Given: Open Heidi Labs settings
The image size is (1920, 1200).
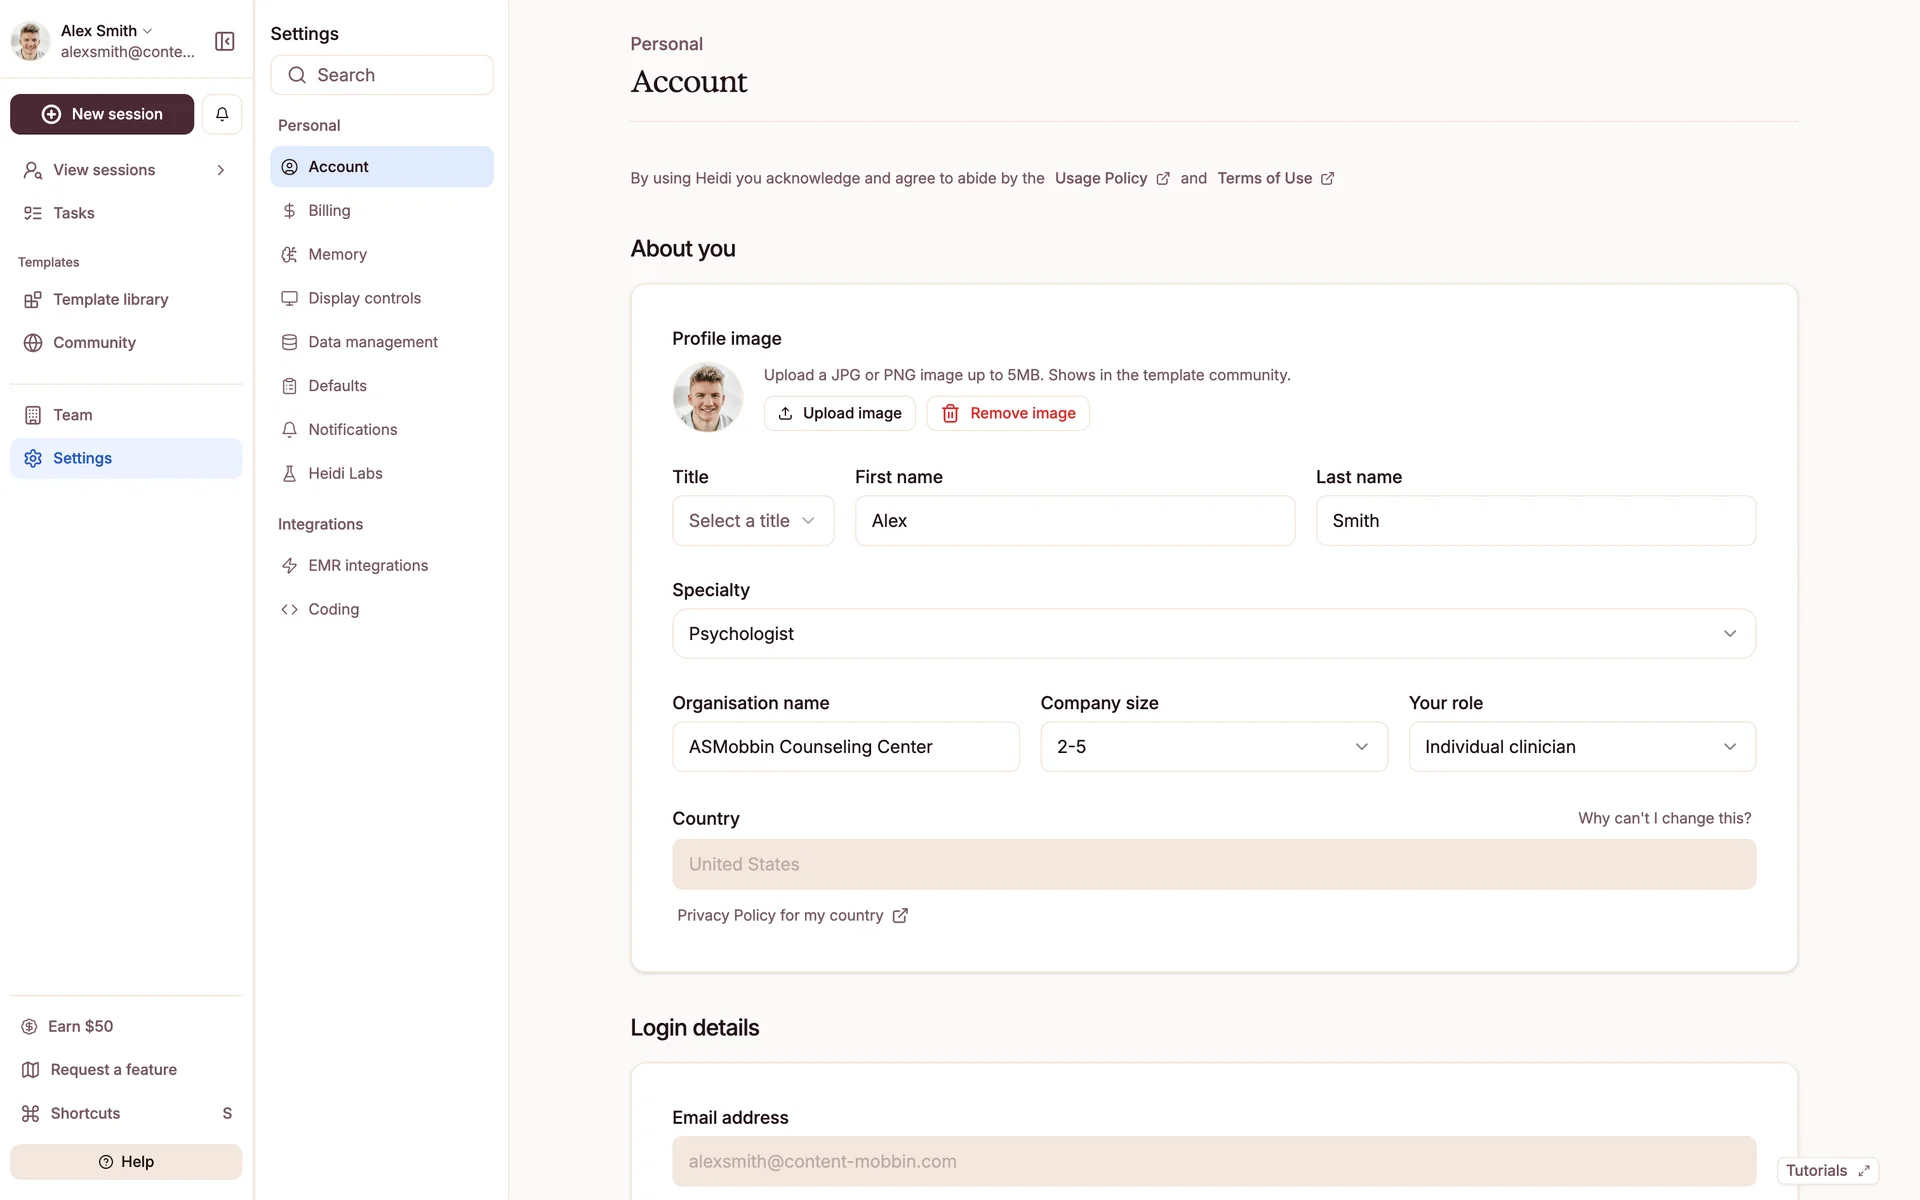Looking at the screenshot, I should (345, 473).
